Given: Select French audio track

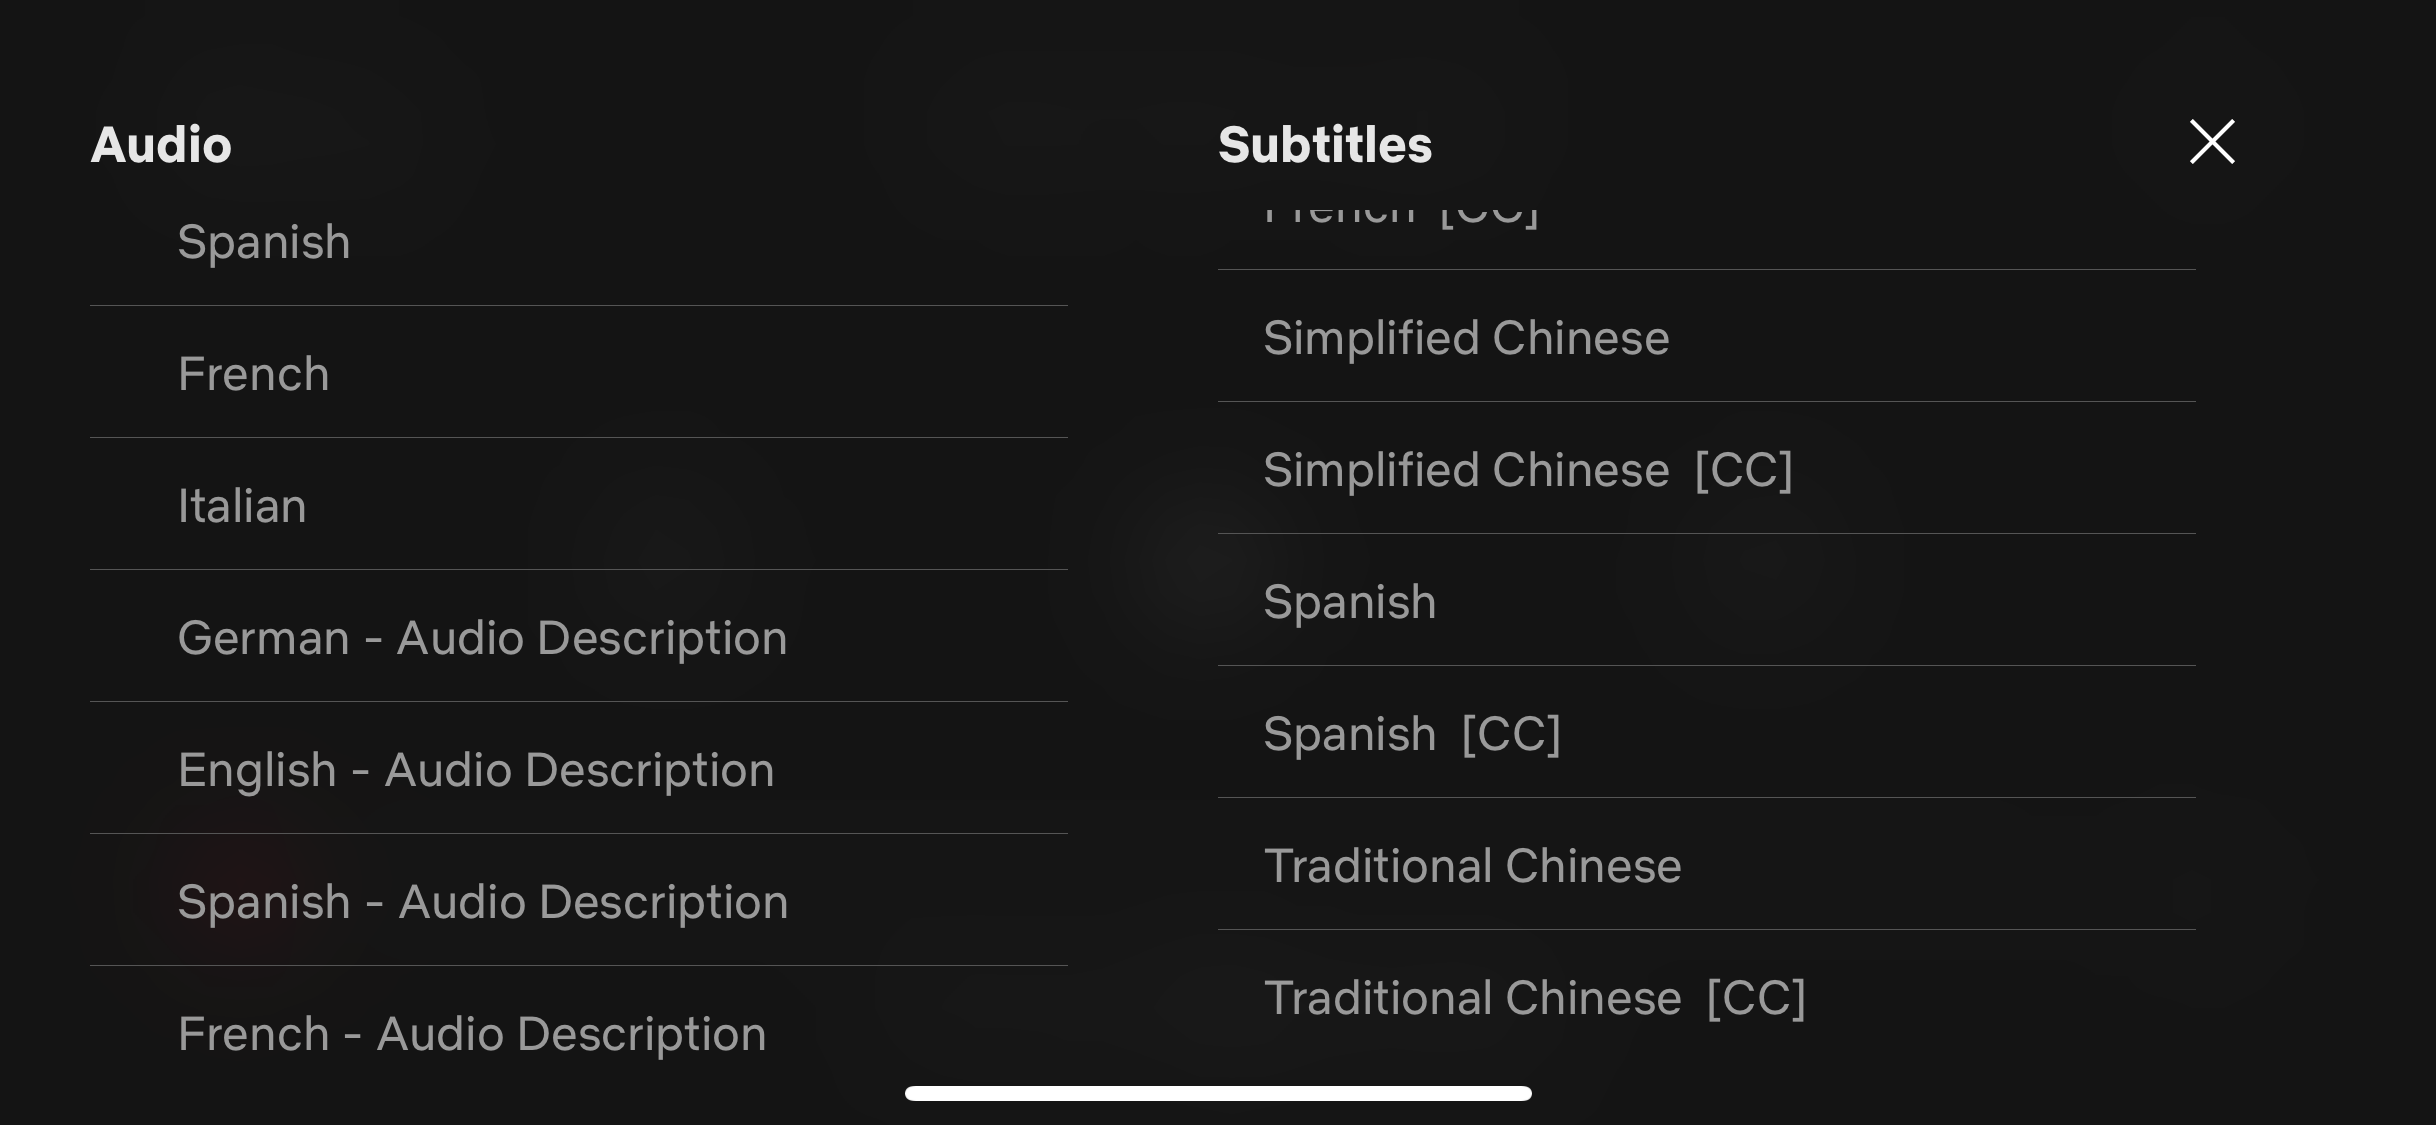Looking at the screenshot, I should 253,373.
